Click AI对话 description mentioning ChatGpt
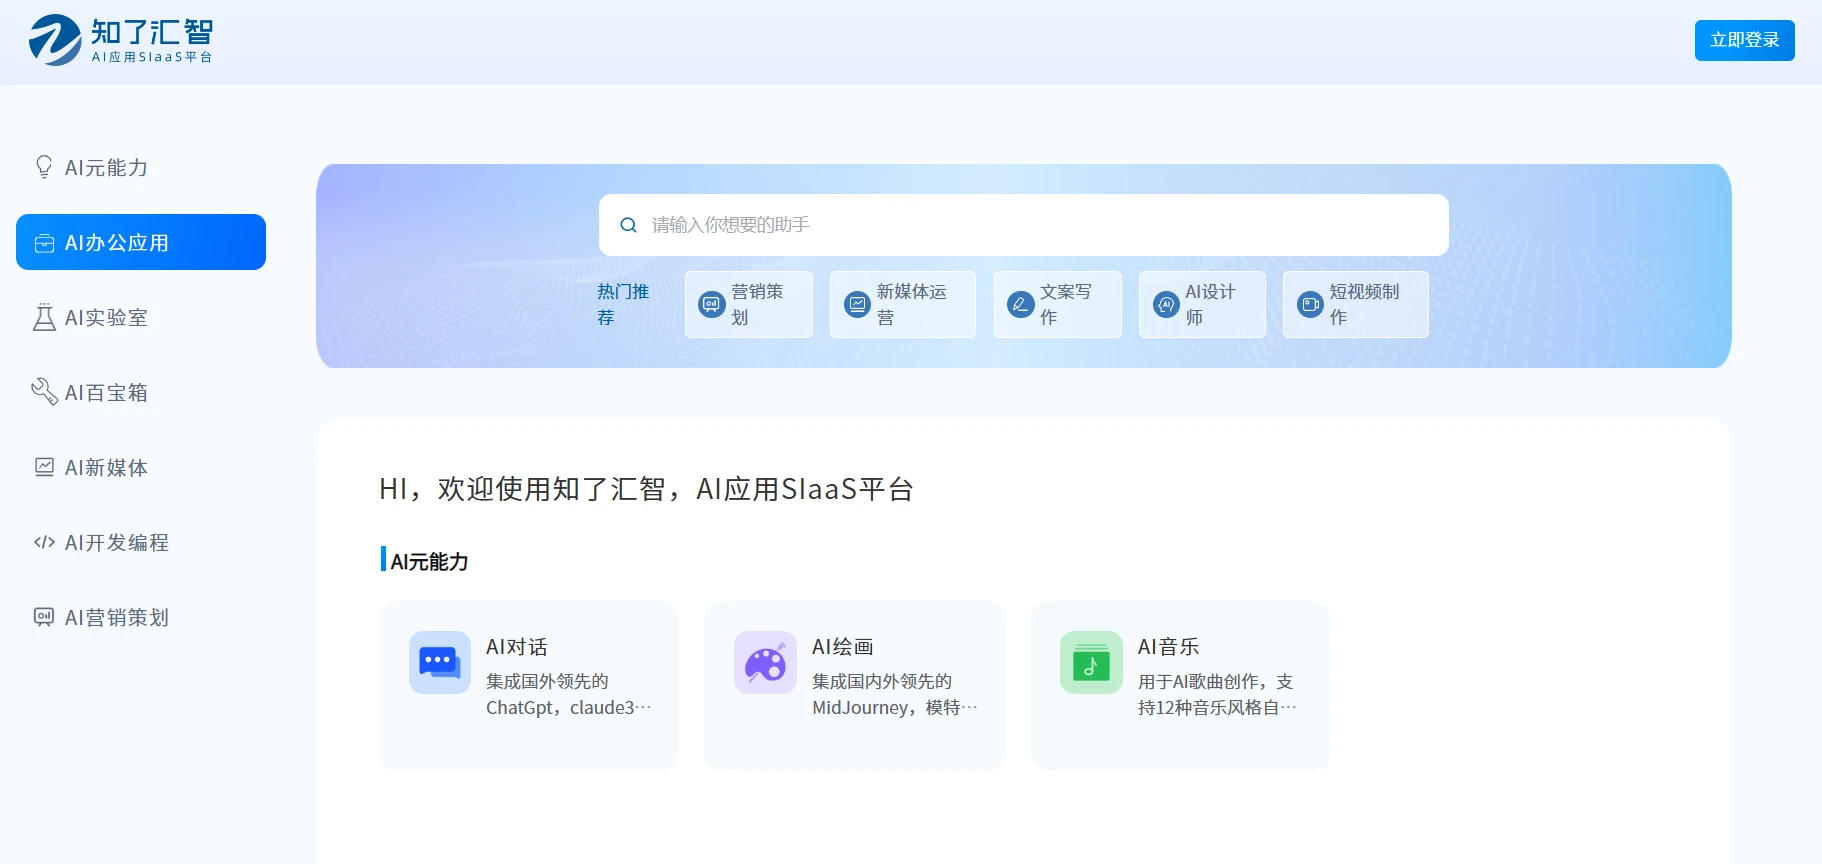This screenshot has height=864, width=1822. [x=569, y=694]
